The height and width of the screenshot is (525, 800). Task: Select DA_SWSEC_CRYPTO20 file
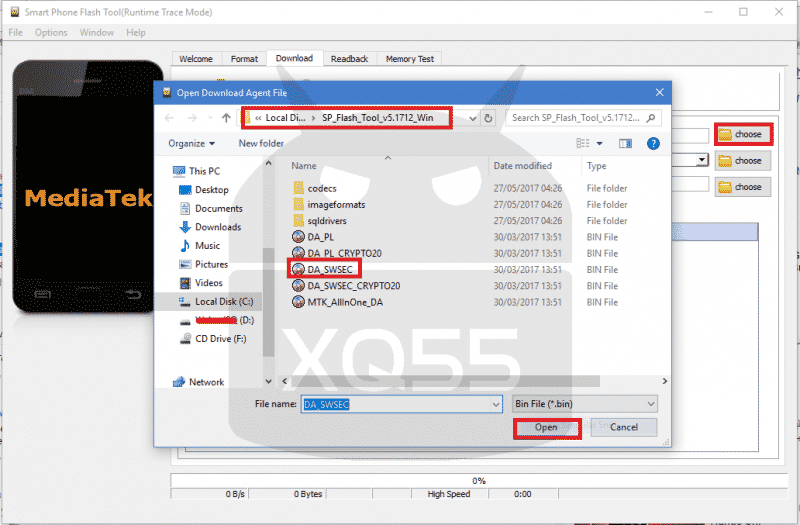coord(356,285)
